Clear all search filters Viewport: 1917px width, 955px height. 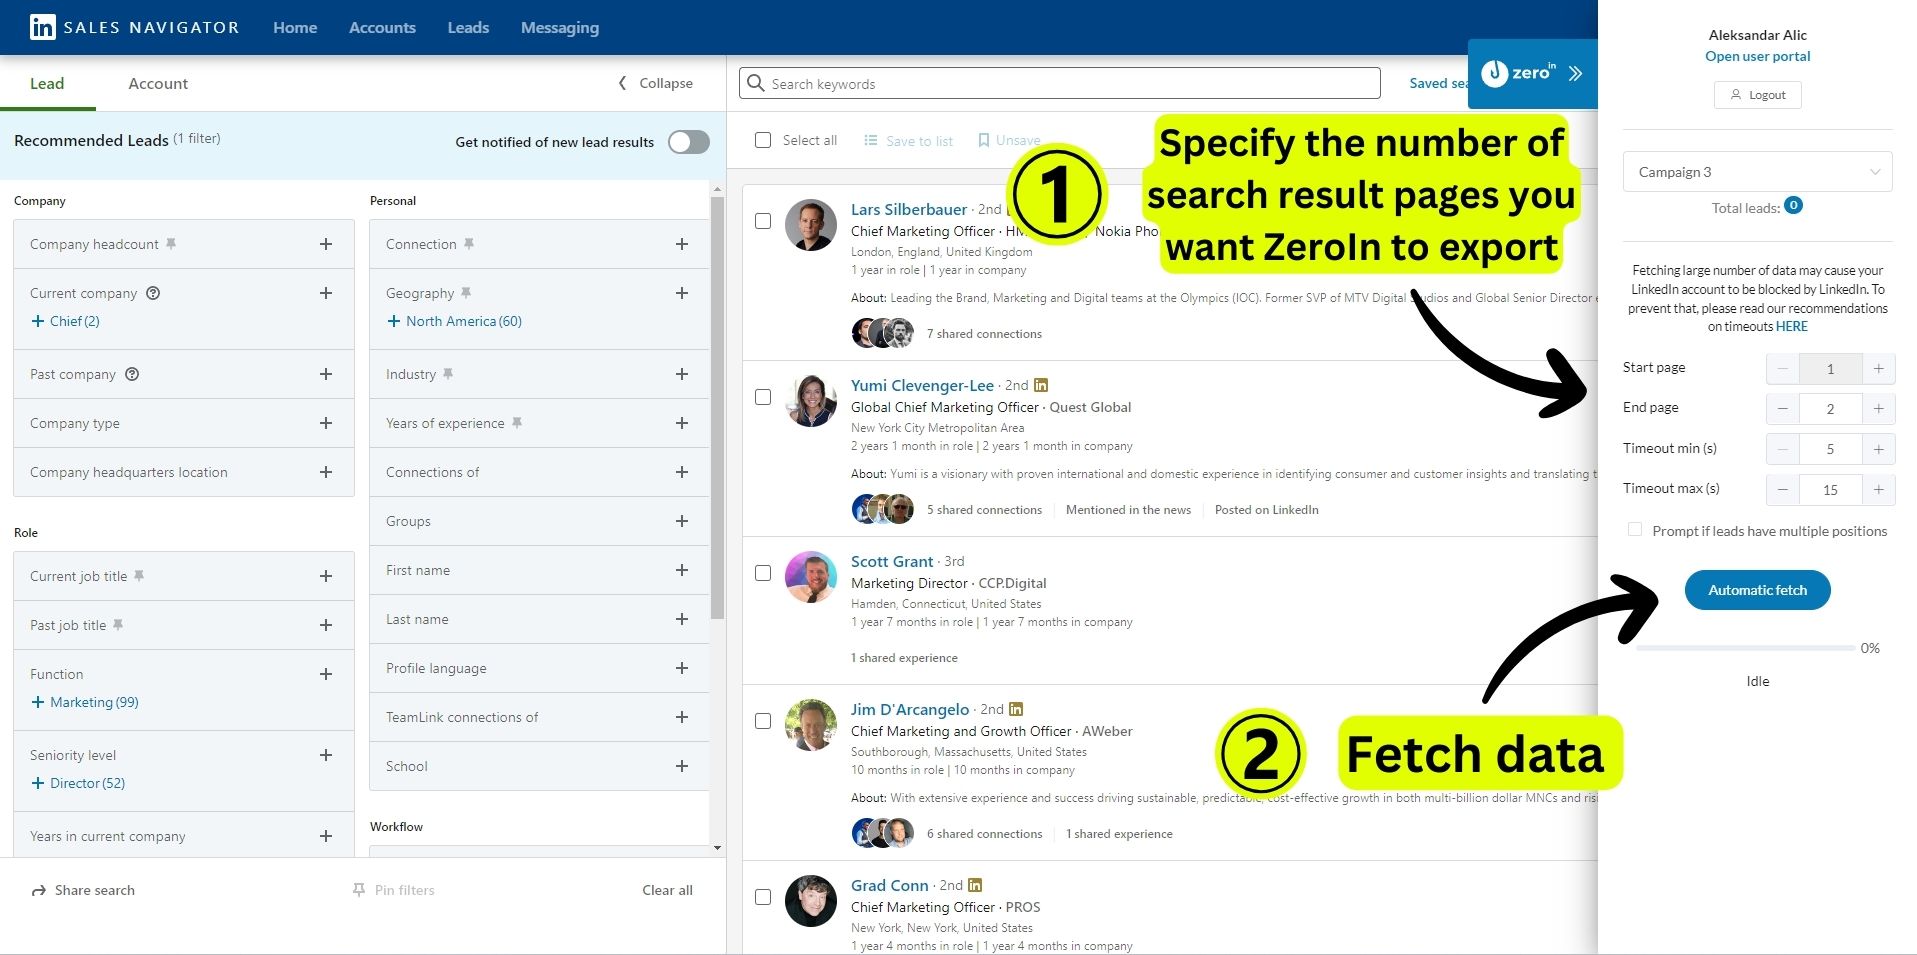[667, 890]
